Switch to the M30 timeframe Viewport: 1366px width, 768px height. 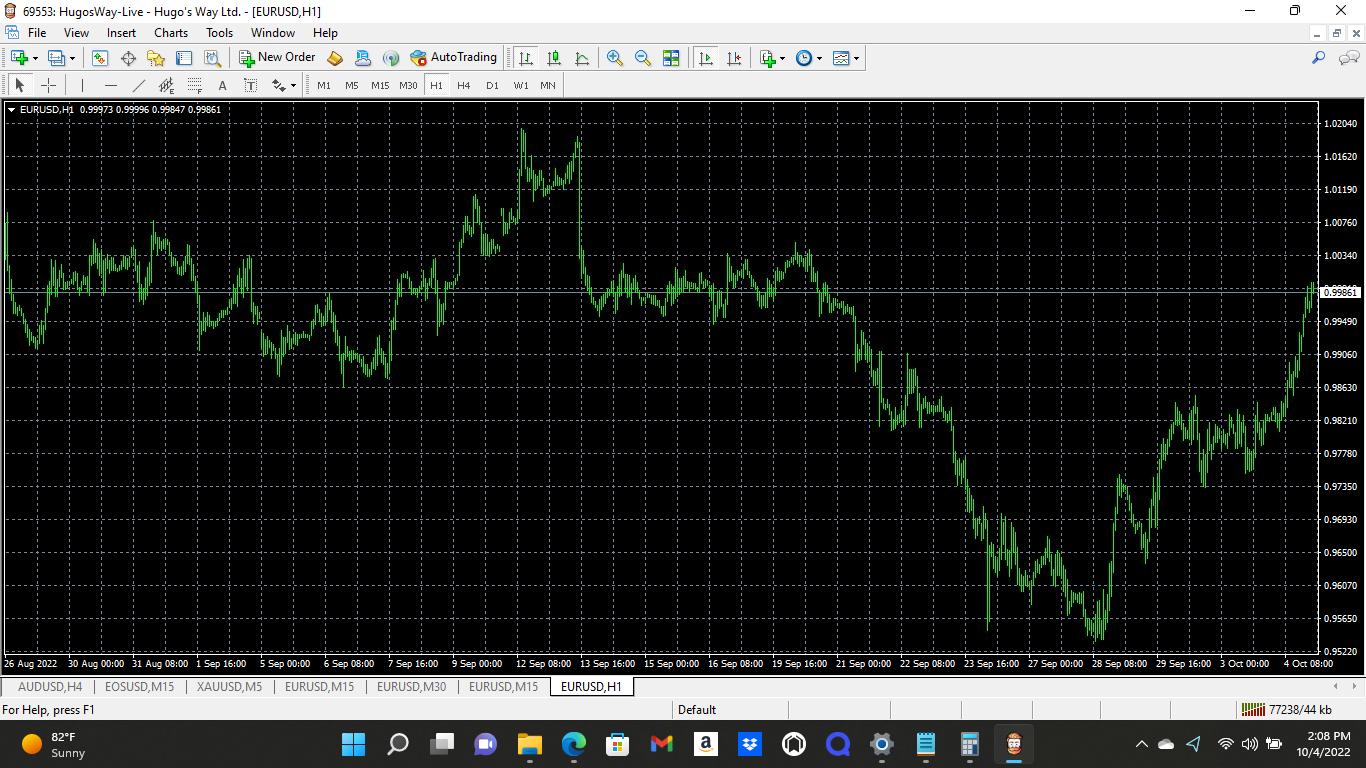point(408,85)
